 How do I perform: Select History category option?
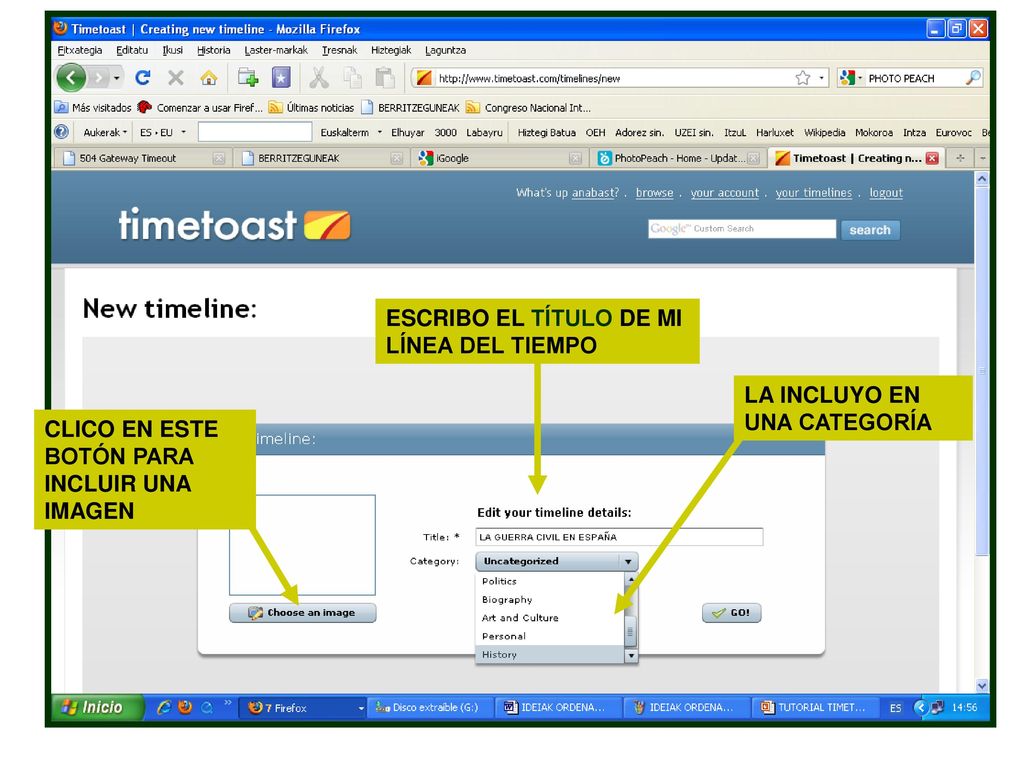pyautogui.click(x=550, y=654)
